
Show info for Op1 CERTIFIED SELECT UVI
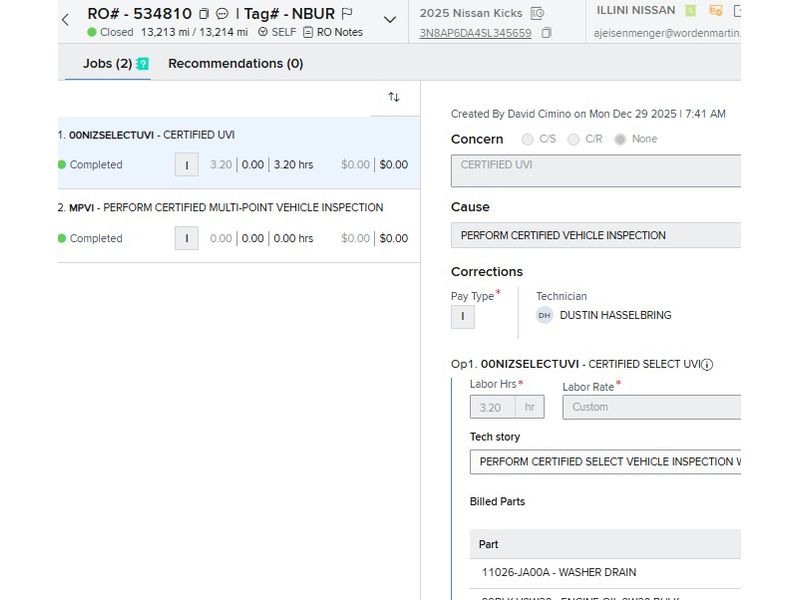coord(707,365)
